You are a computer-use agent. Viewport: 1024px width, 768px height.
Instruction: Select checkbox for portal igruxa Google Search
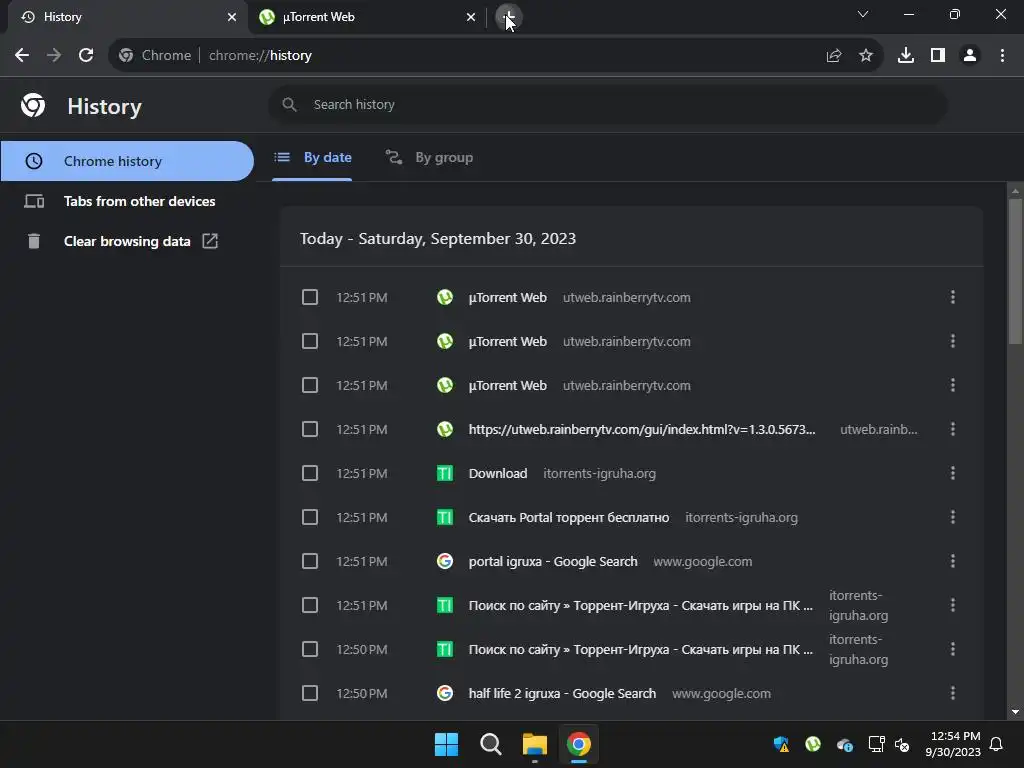[310, 562]
